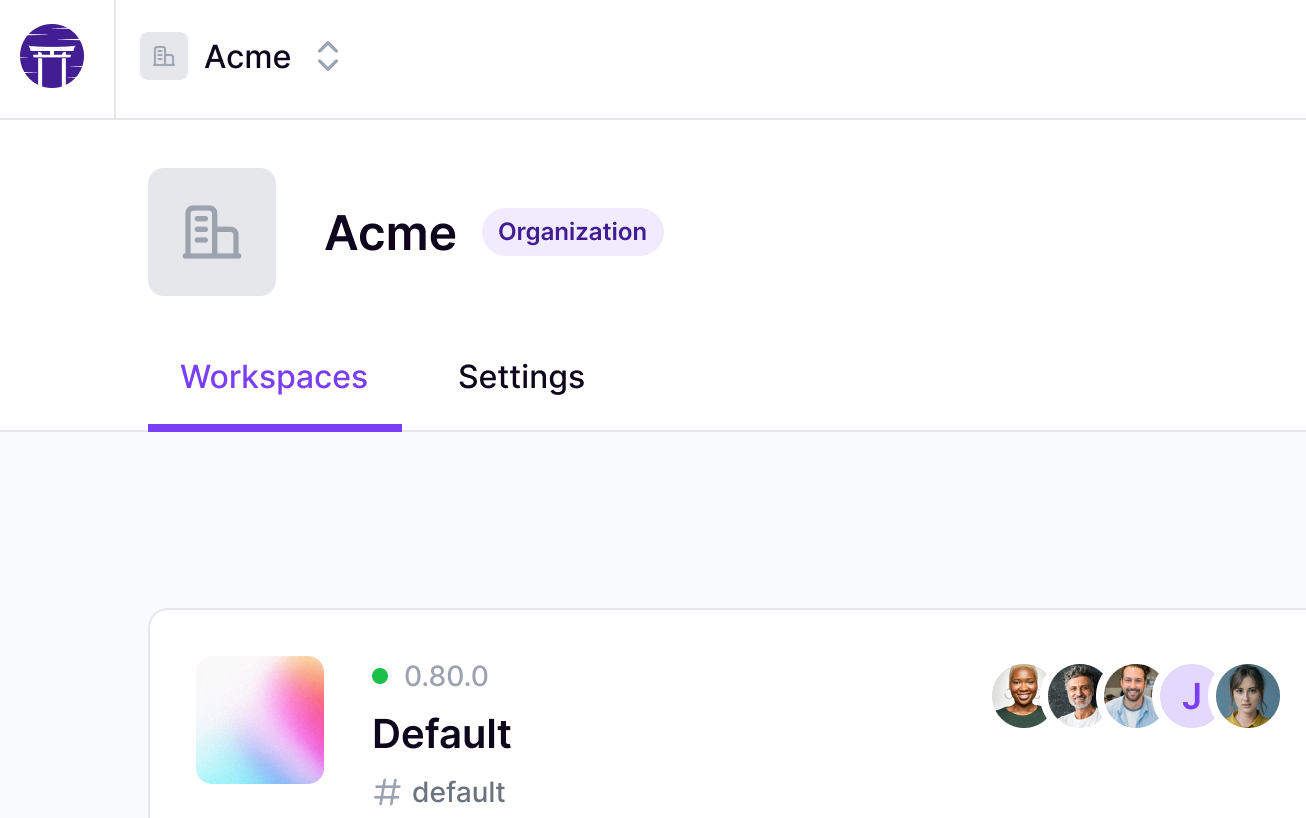Click the gray-haired man member avatar
Image resolution: width=1306 pixels, height=818 pixels.
1076,696
